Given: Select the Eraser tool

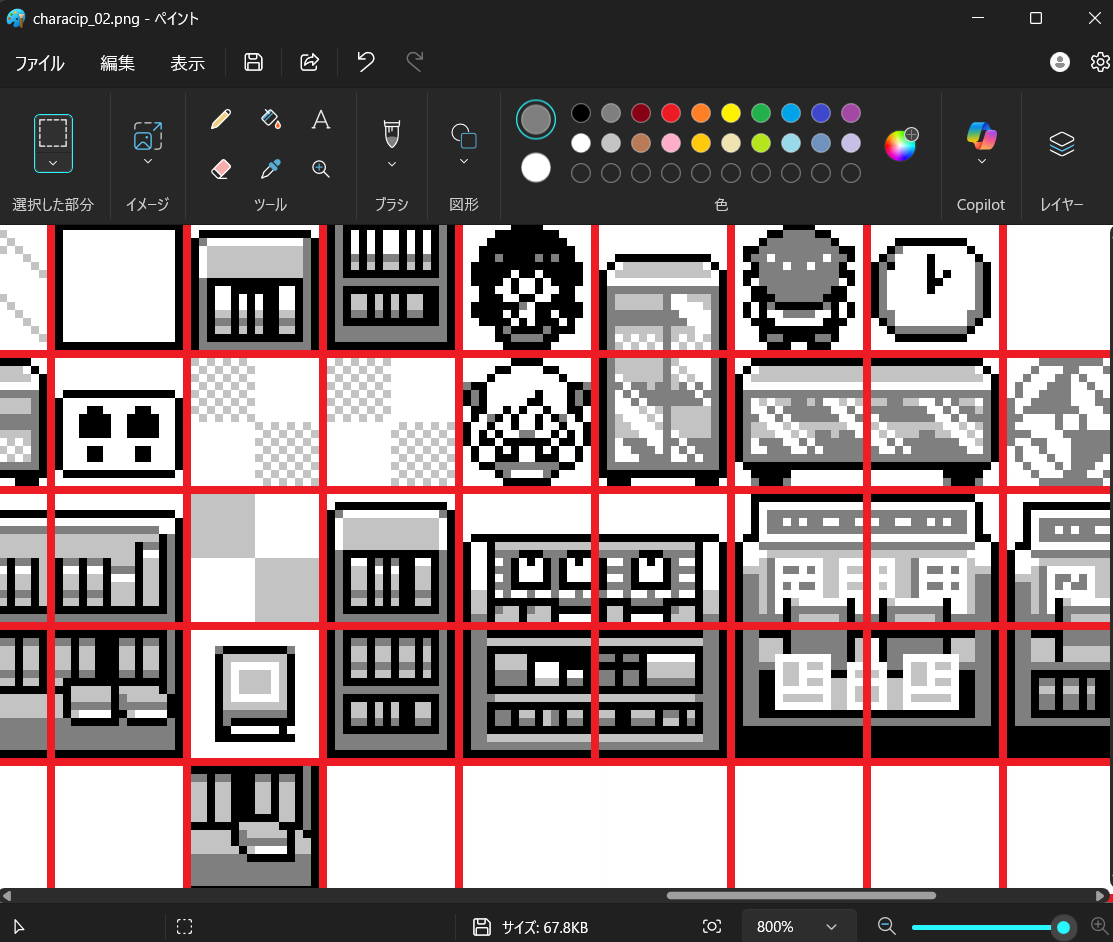Looking at the screenshot, I should (221, 169).
